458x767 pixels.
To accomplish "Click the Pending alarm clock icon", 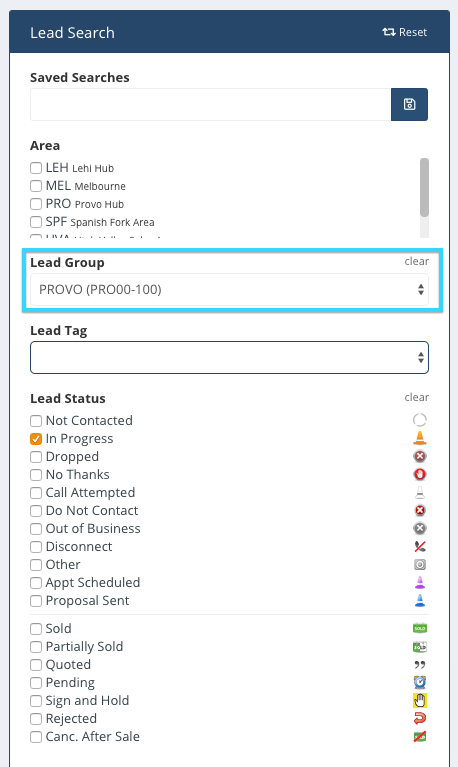I will [x=420, y=682].
